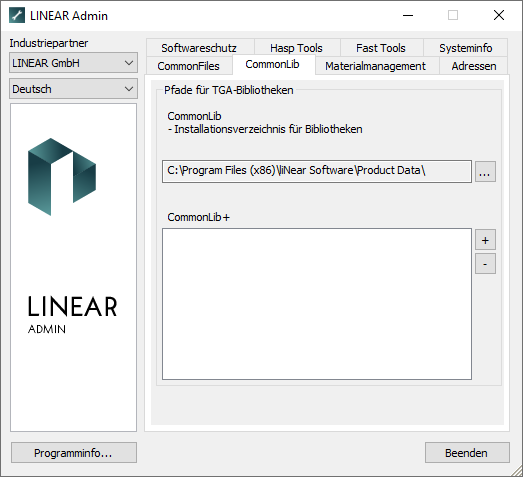Go to the Materialmanagement tab
Screen dimensions: 523x477
pyautogui.click(x=376, y=66)
